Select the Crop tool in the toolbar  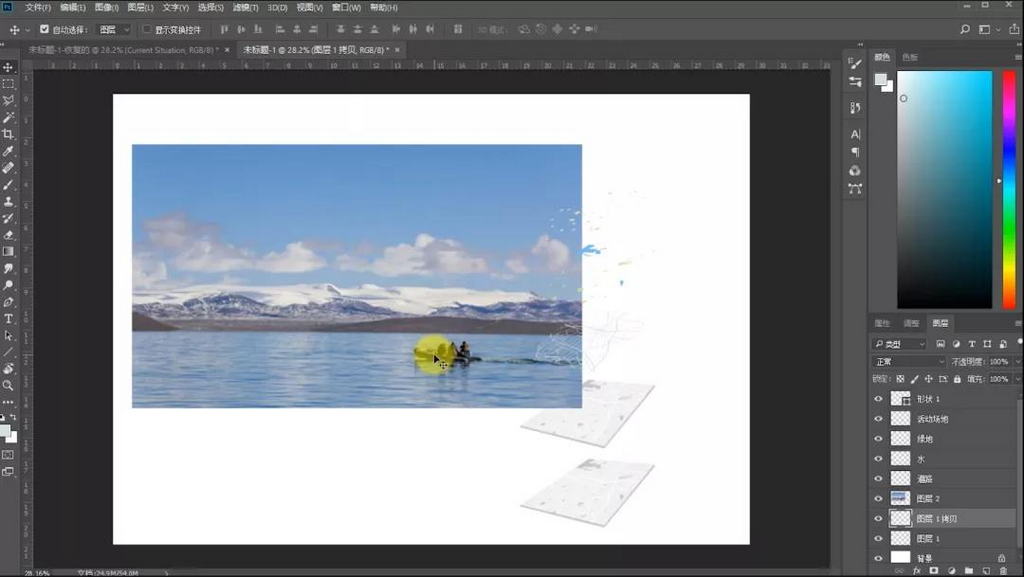pos(8,134)
